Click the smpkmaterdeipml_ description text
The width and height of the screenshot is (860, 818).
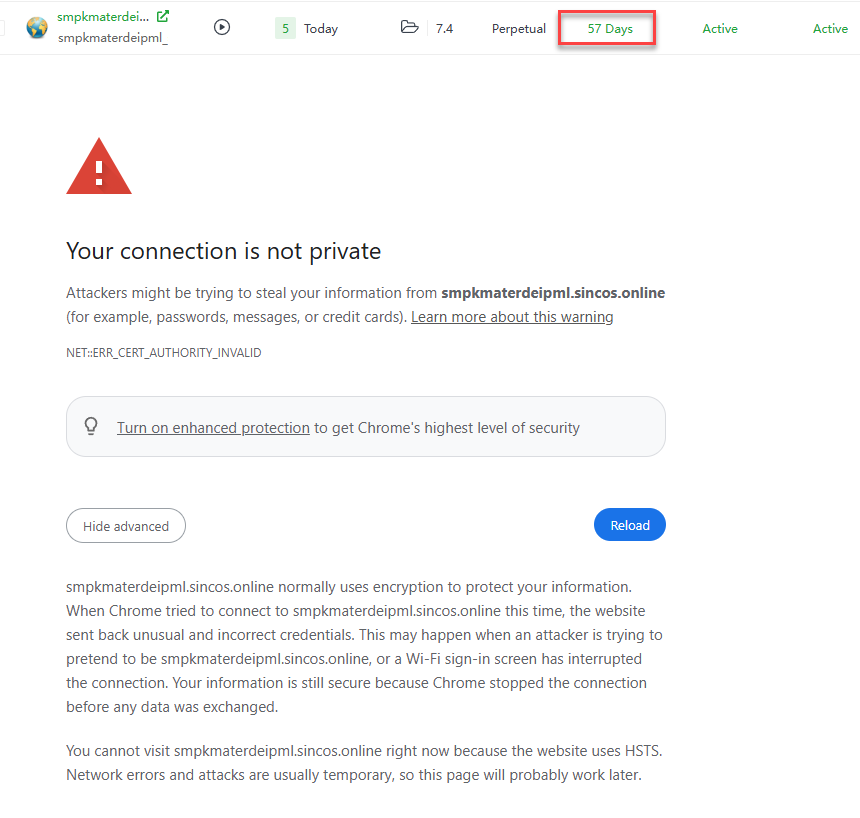pos(113,39)
